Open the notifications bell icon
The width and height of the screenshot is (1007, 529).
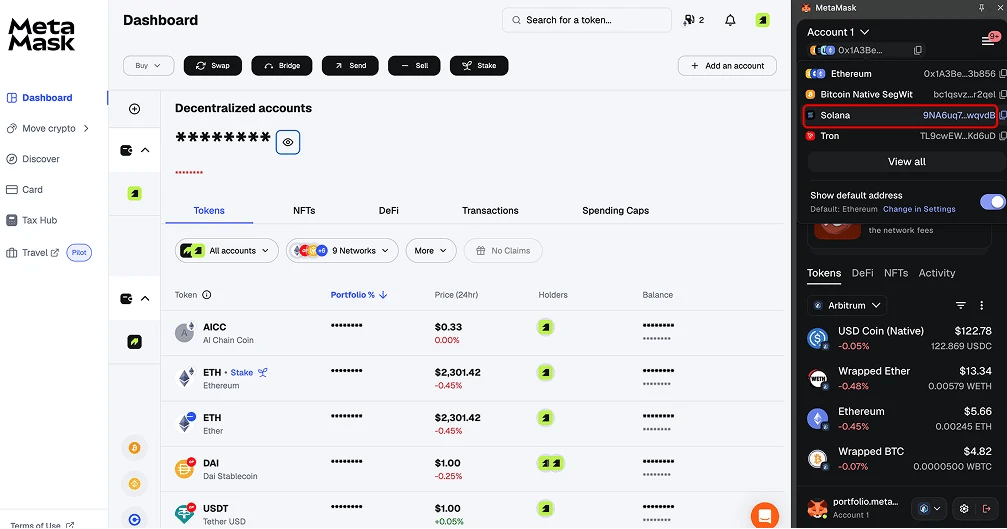point(730,20)
